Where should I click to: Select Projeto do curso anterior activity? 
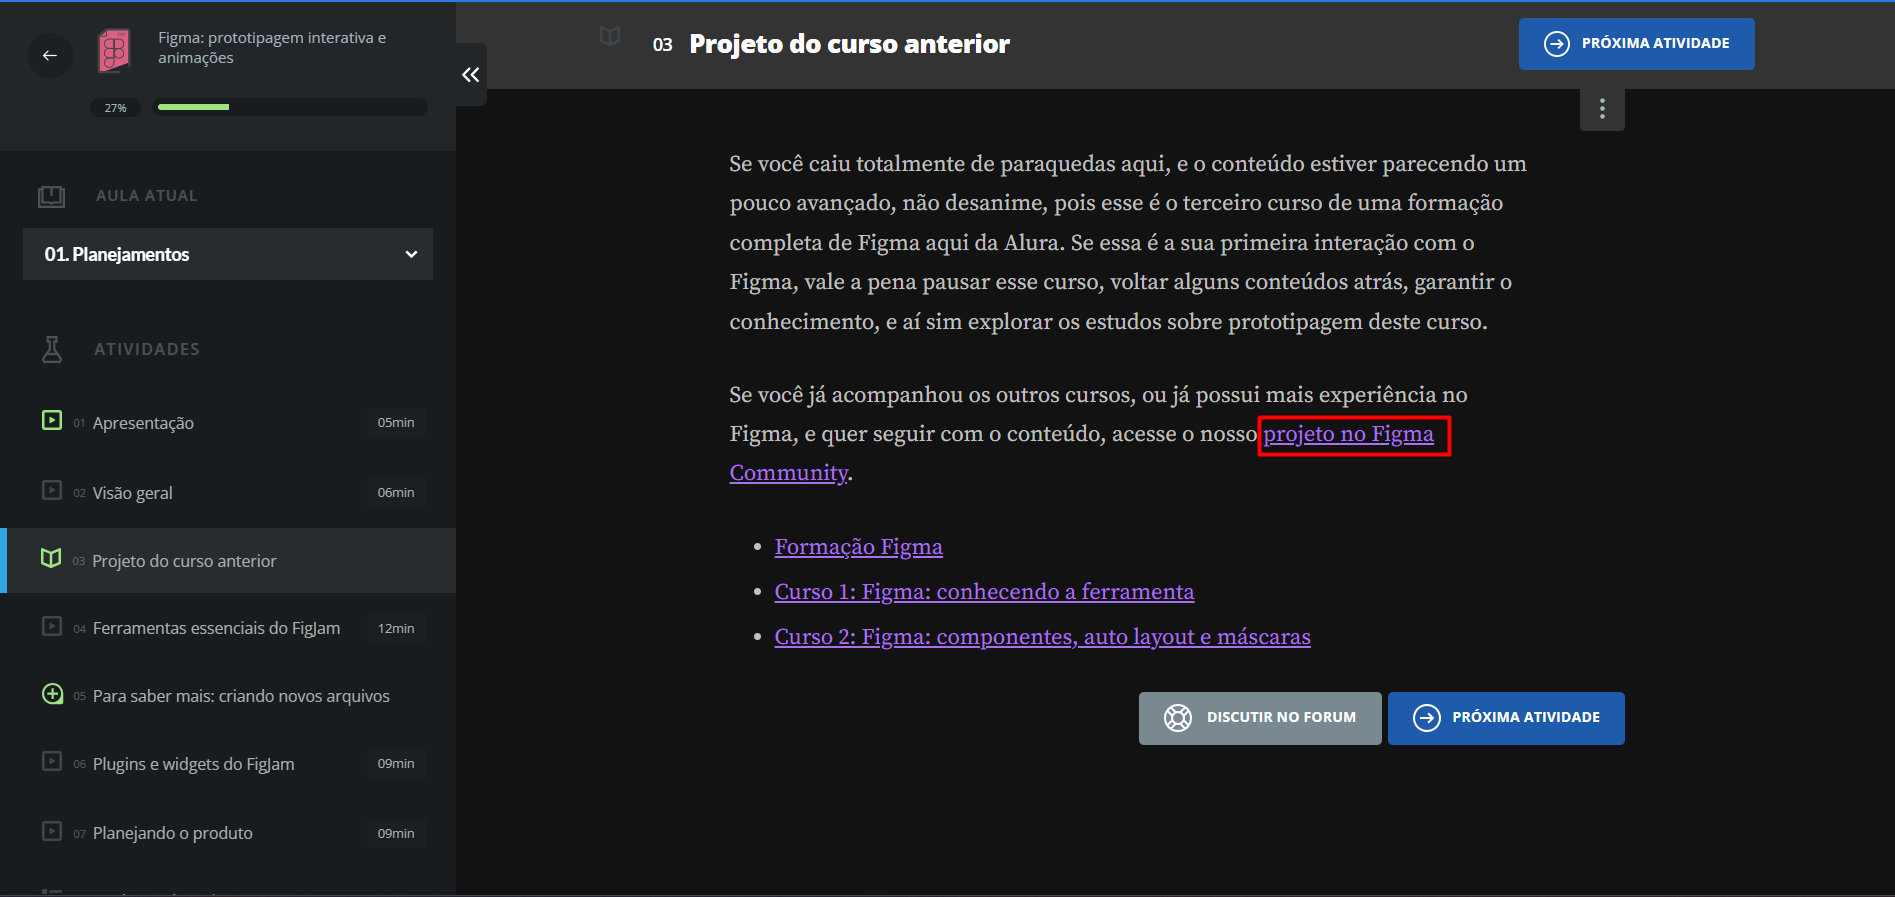tap(230, 560)
